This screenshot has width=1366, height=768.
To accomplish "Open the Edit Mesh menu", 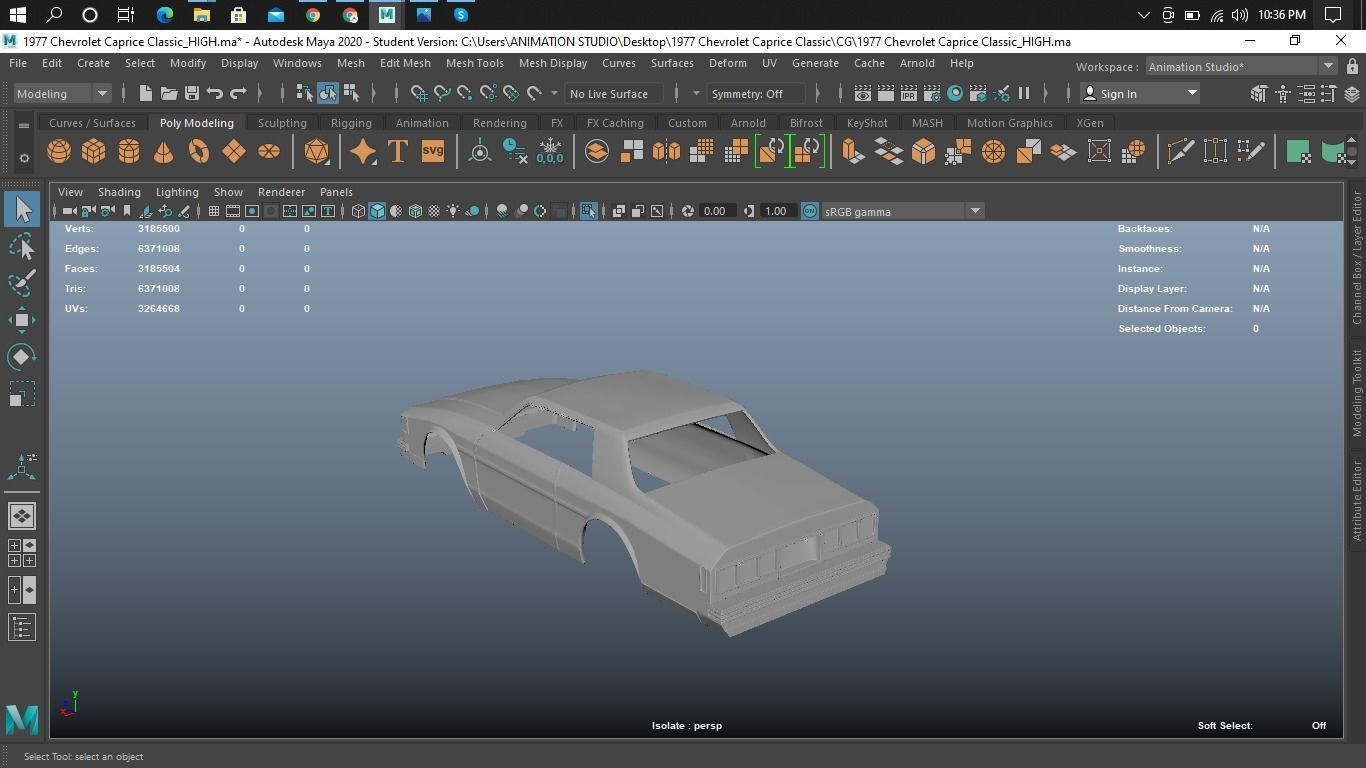I will [405, 63].
